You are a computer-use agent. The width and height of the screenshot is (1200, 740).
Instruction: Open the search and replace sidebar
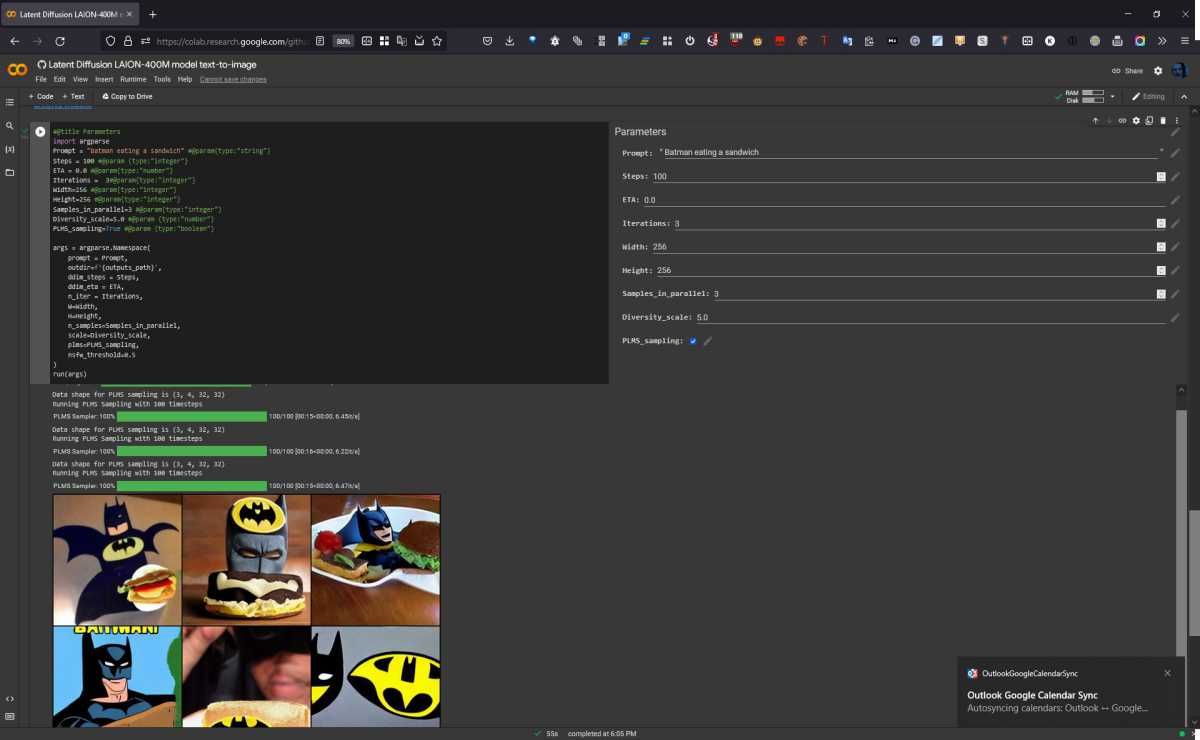[x=10, y=126]
